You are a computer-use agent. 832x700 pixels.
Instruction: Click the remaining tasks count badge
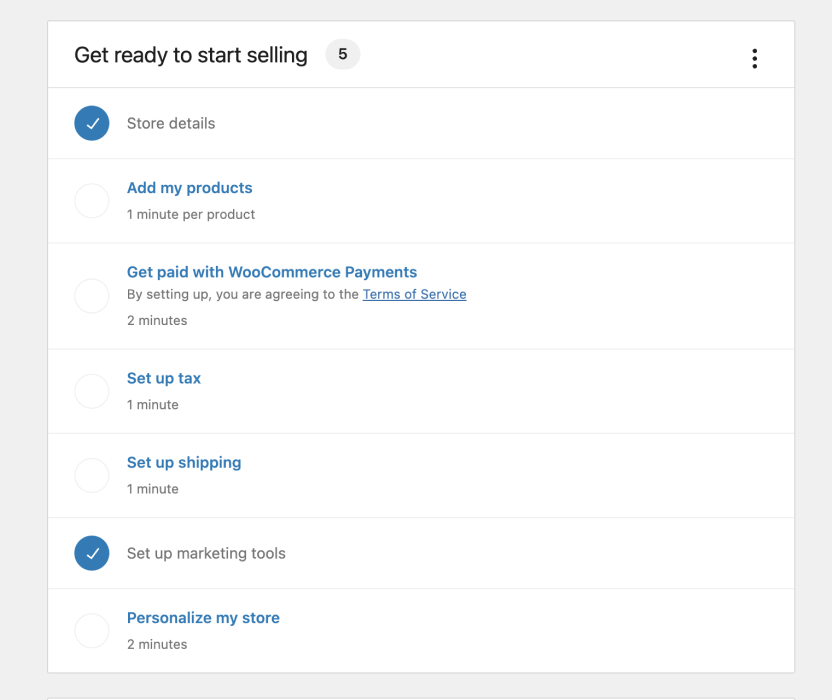point(342,54)
